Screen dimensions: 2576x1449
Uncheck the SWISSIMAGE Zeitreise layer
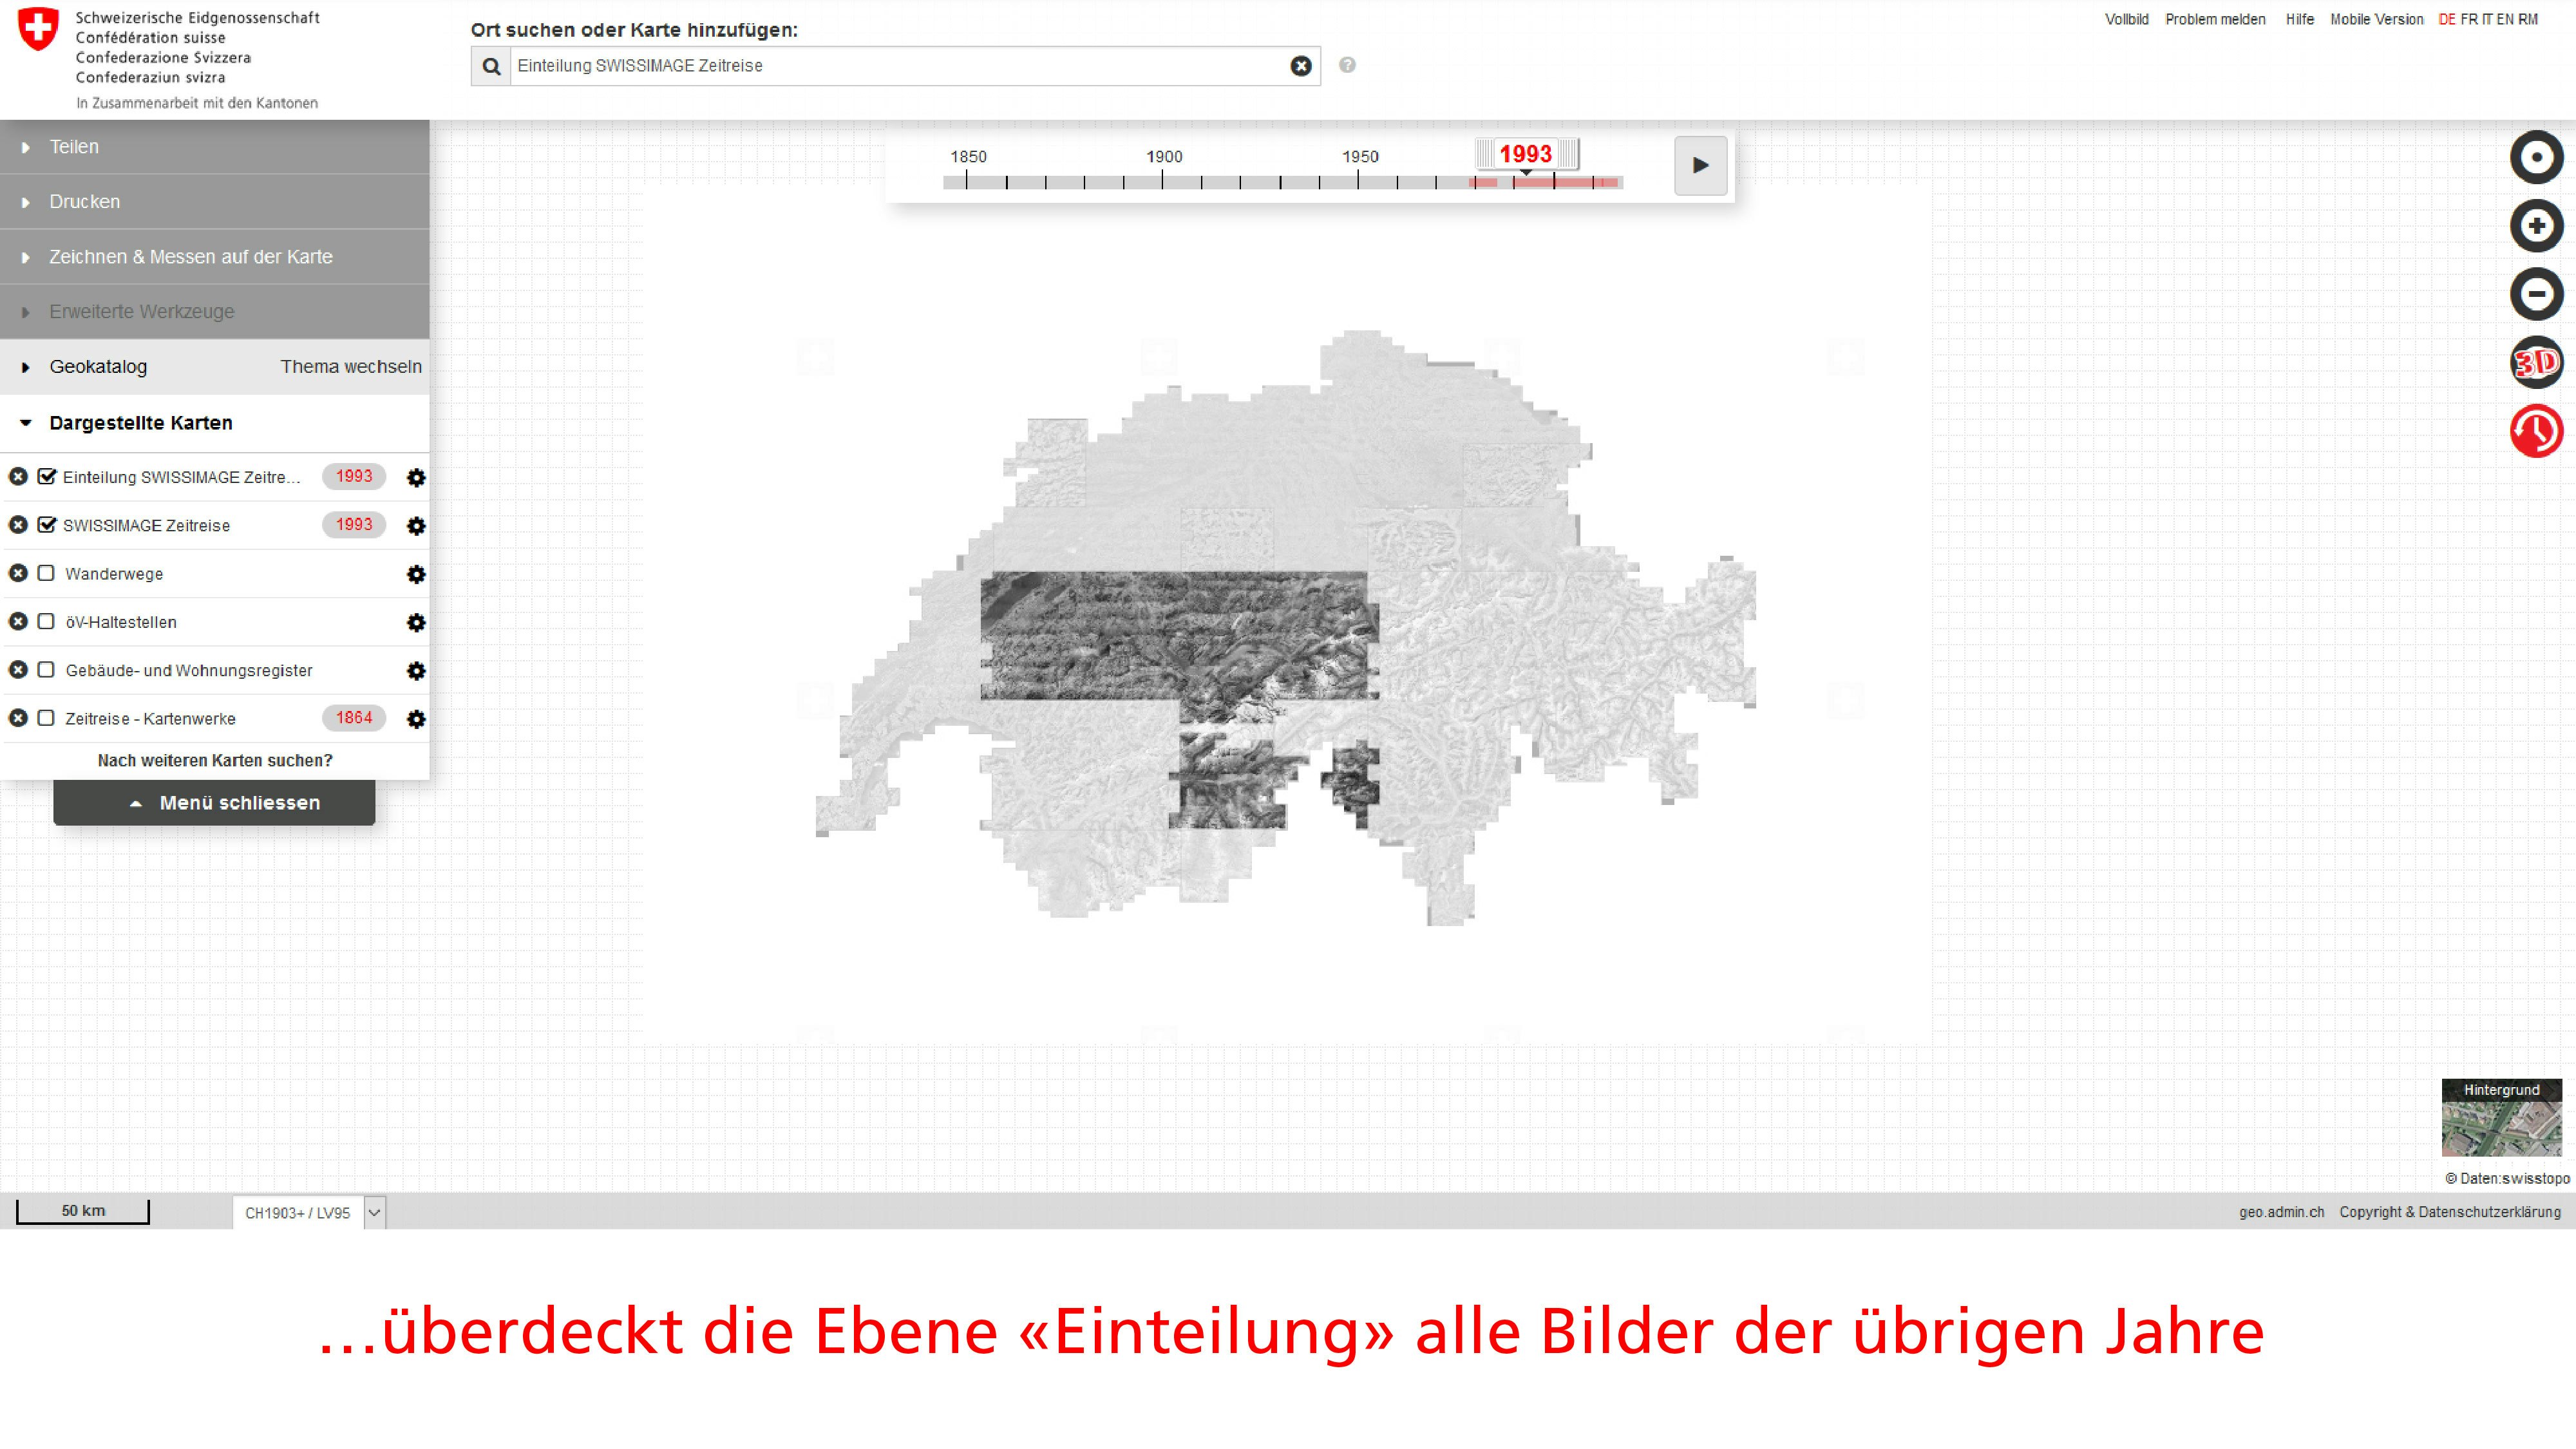click(x=46, y=525)
